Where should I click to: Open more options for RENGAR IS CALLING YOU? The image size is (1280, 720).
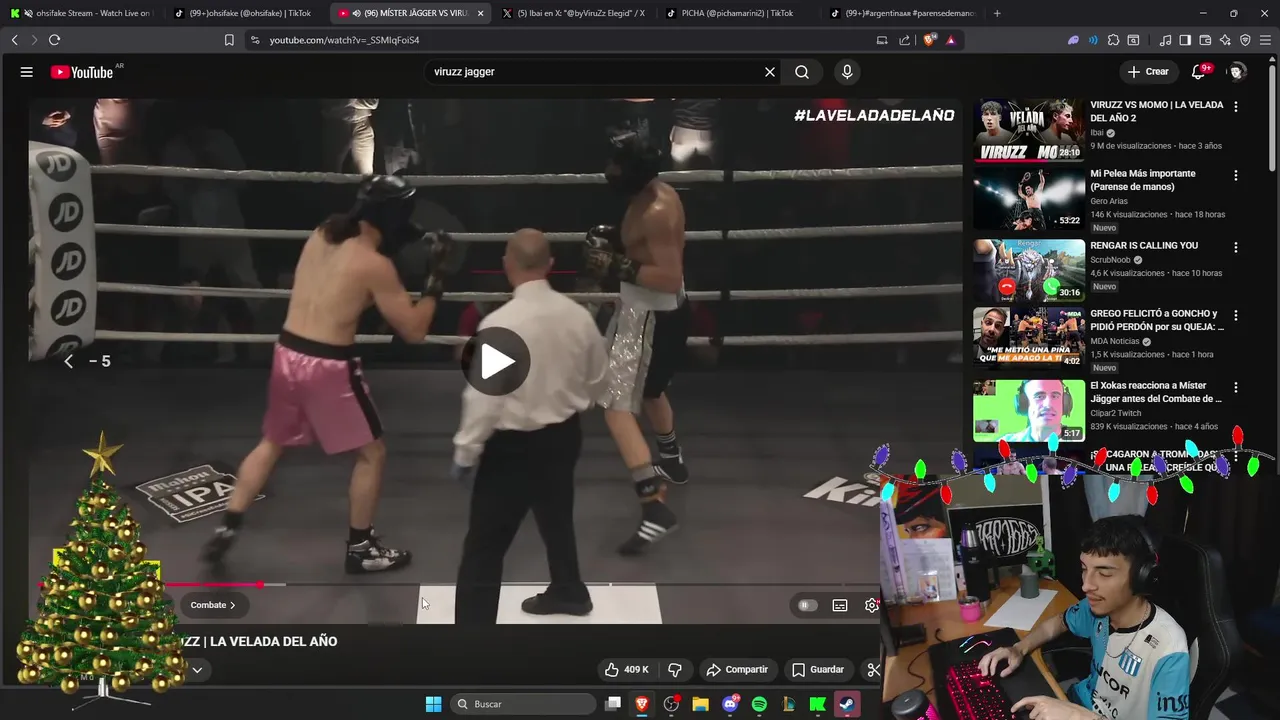coord(1236,246)
